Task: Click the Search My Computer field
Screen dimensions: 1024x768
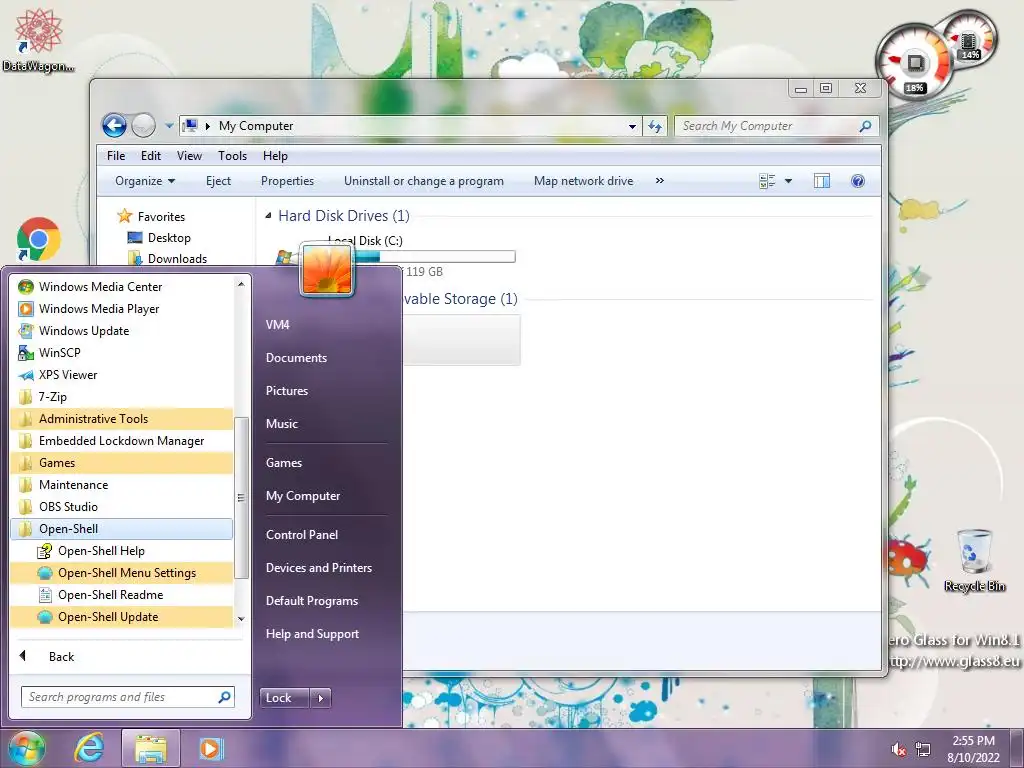Action: click(x=777, y=126)
